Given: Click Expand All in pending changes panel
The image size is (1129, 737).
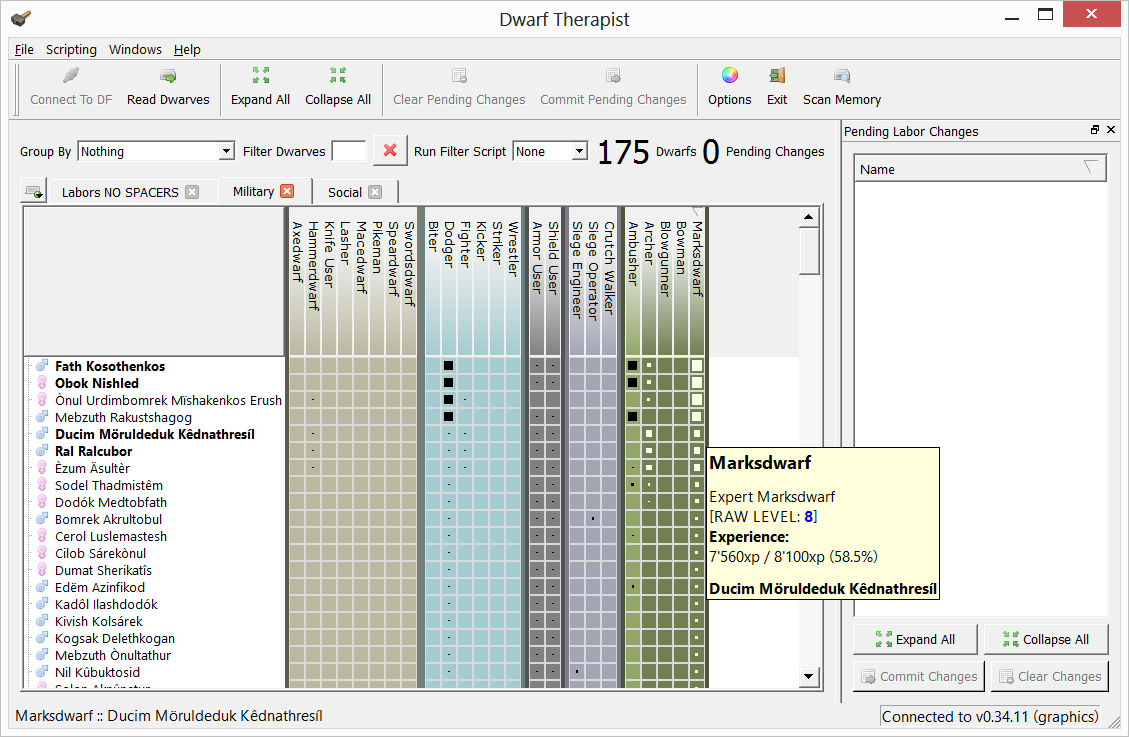Looking at the screenshot, I should [x=915, y=639].
